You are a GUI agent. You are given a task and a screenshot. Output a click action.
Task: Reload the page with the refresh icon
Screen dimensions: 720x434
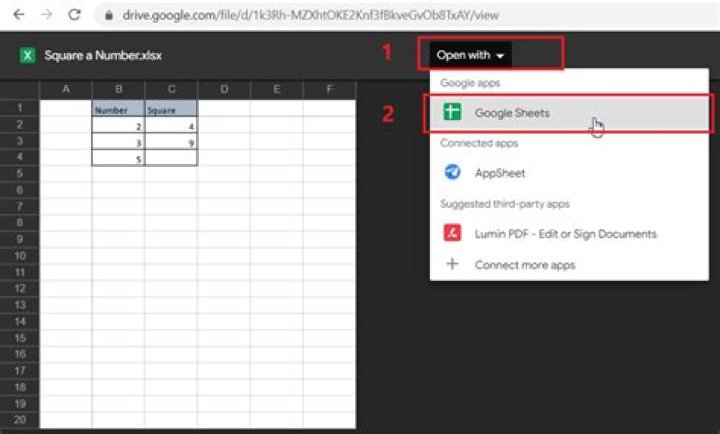[74, 15]
